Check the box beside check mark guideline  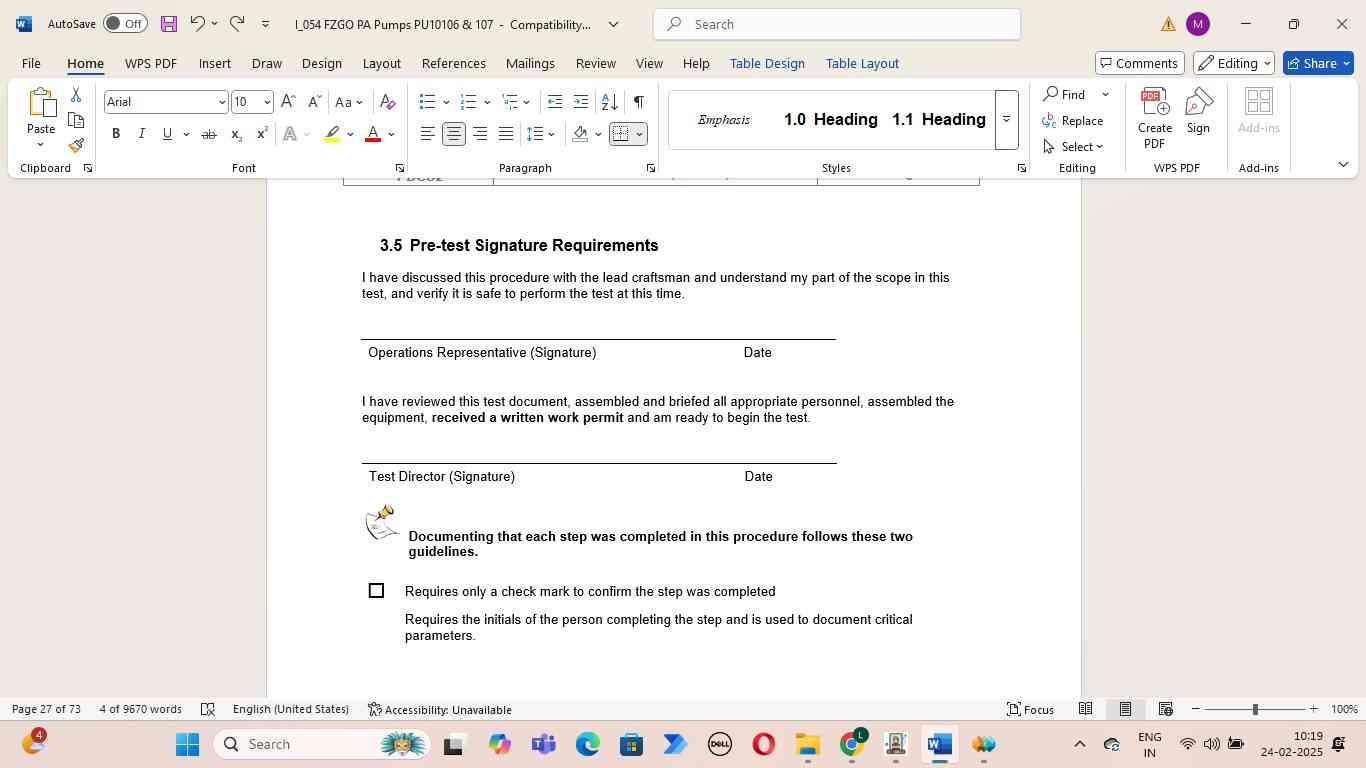376,591
